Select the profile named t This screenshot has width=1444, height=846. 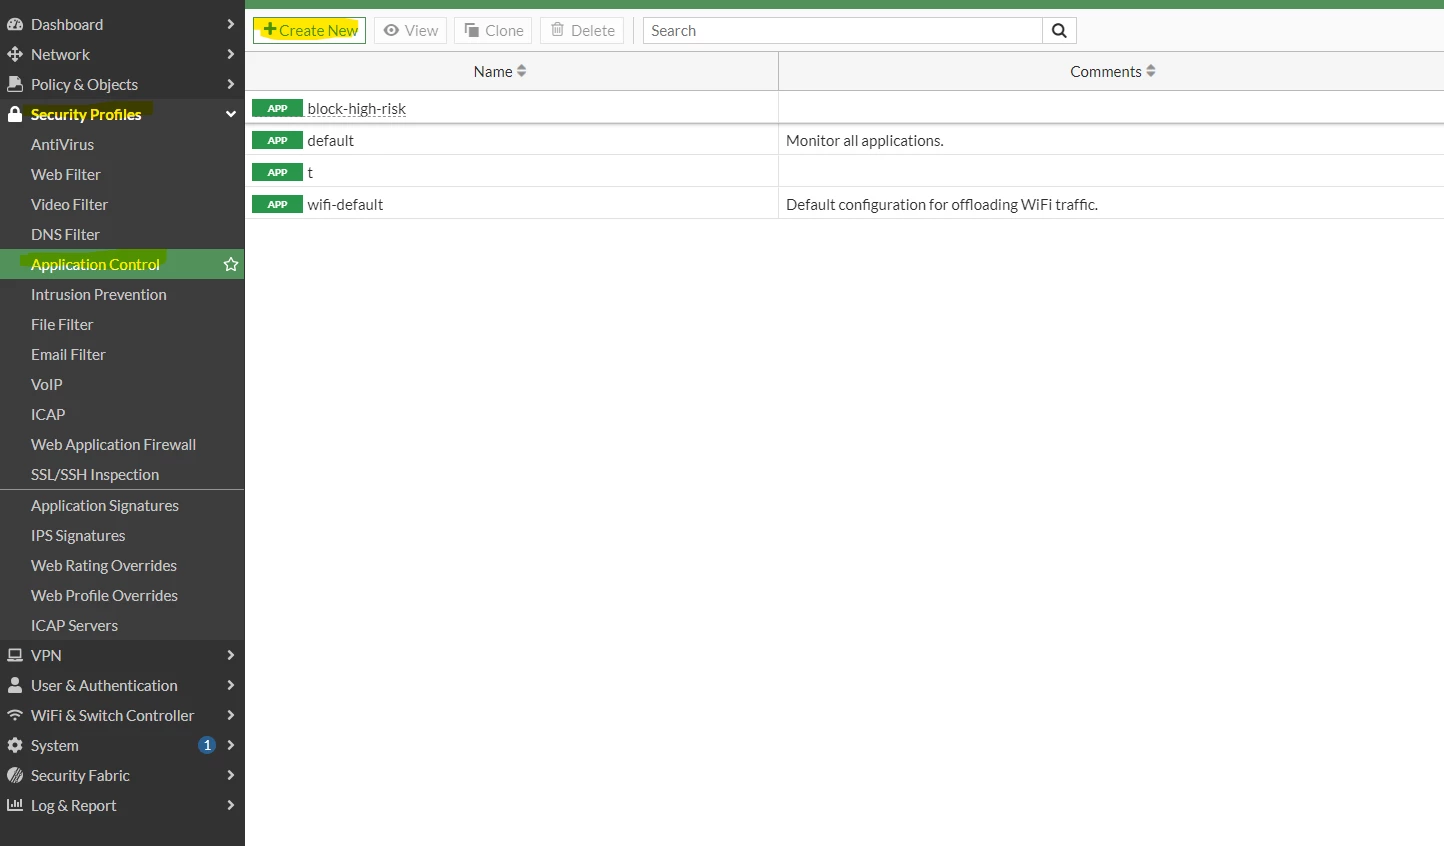(x=310, y=172)
